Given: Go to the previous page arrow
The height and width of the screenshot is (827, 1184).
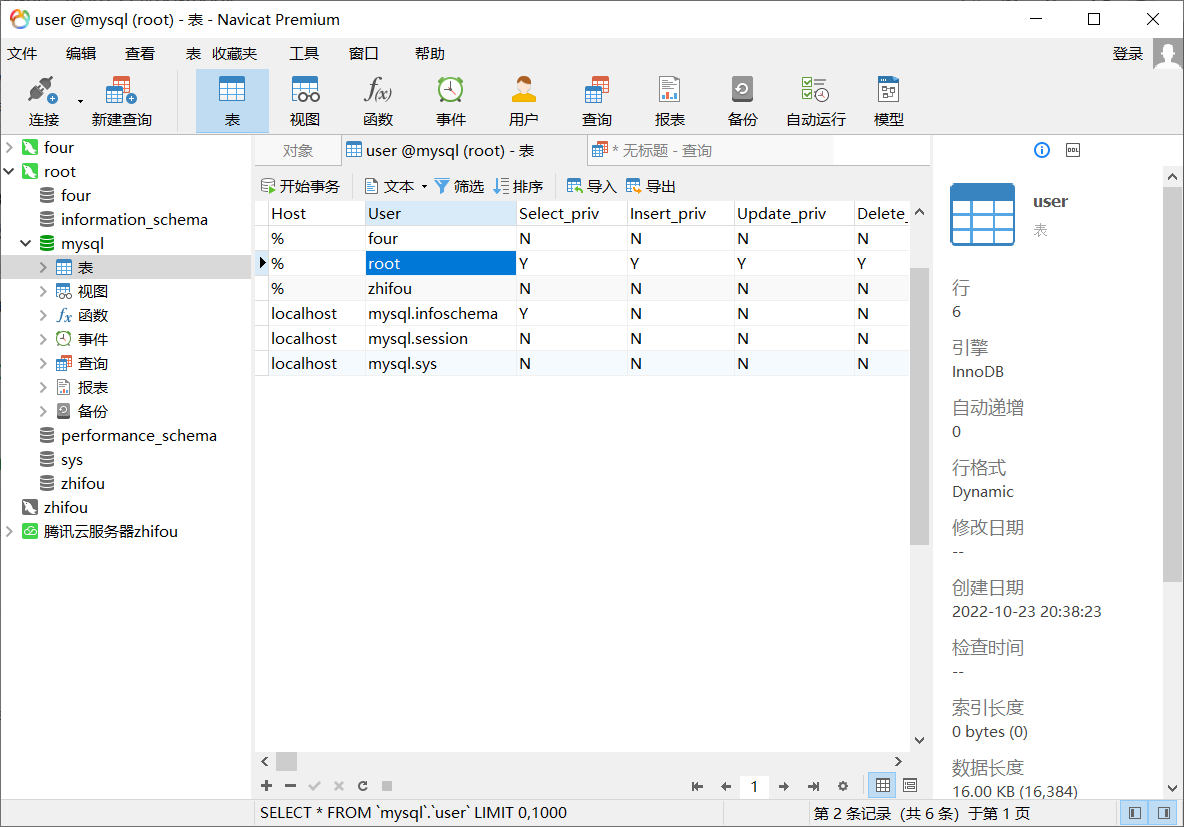Looking at the screenshot, I should [x=726, y=786].
